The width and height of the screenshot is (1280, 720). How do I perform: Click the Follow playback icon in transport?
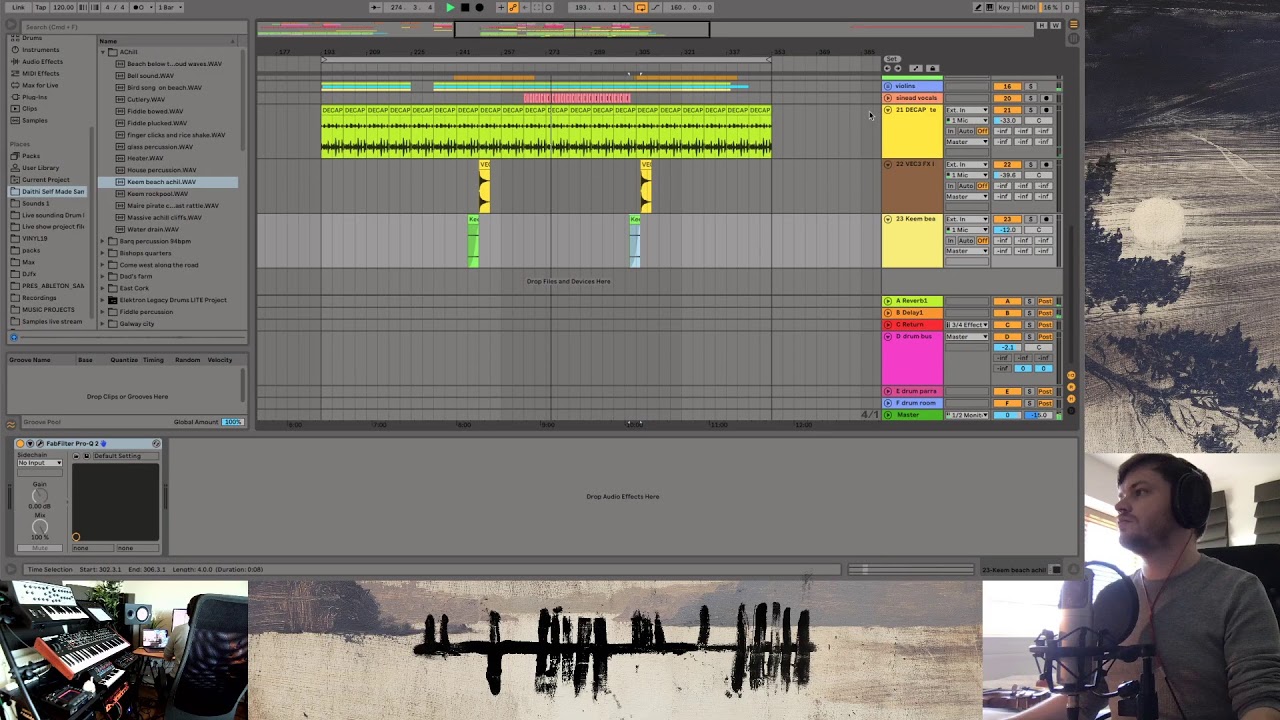pyautogui.click(x=375, y=7)
